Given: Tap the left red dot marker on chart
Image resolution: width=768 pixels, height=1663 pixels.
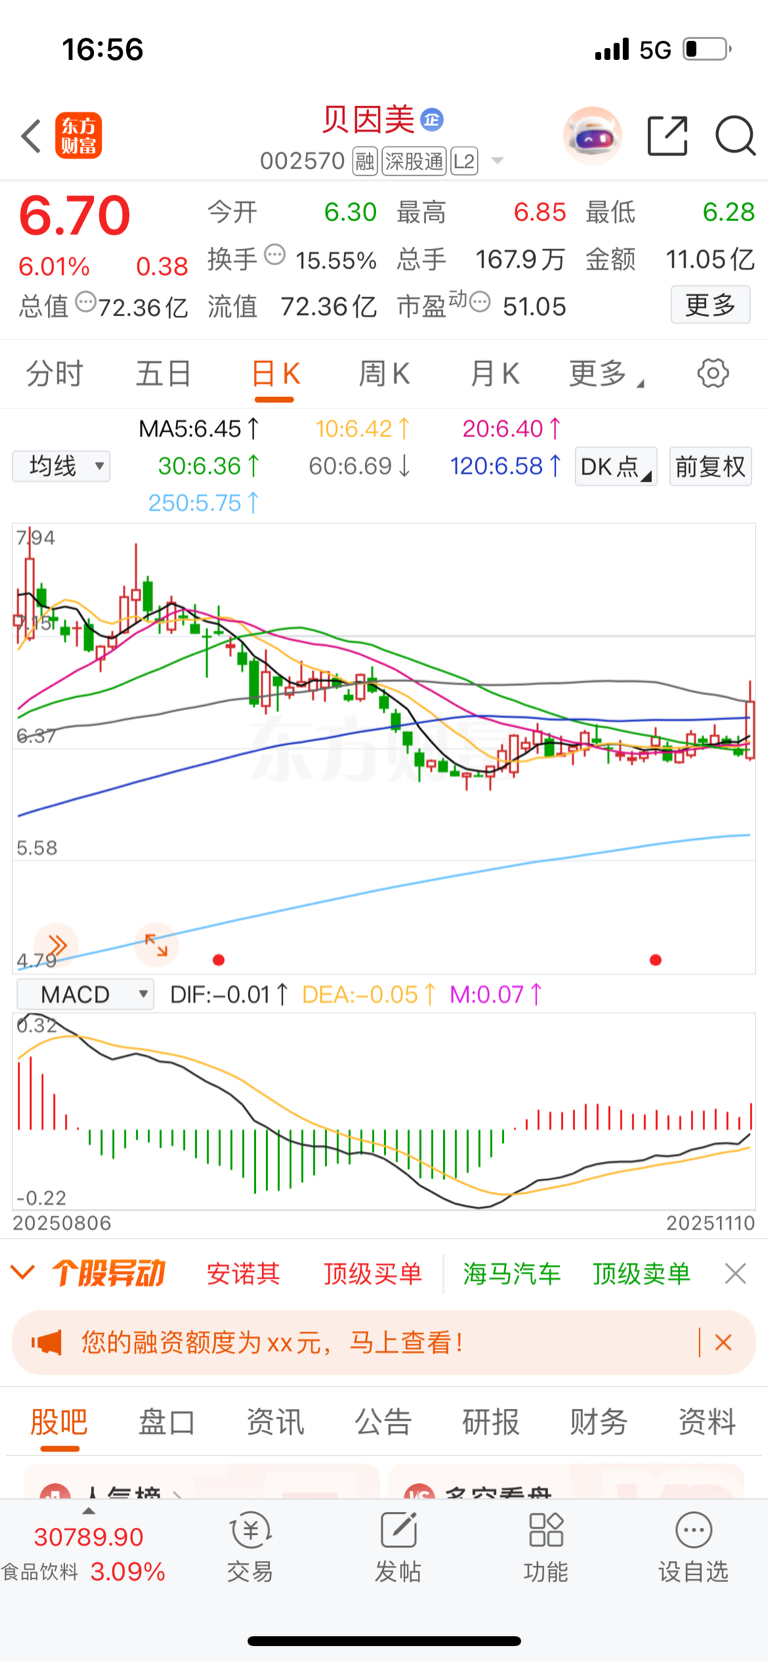Looking at the screenshot, I should click(x=219, y=960).
